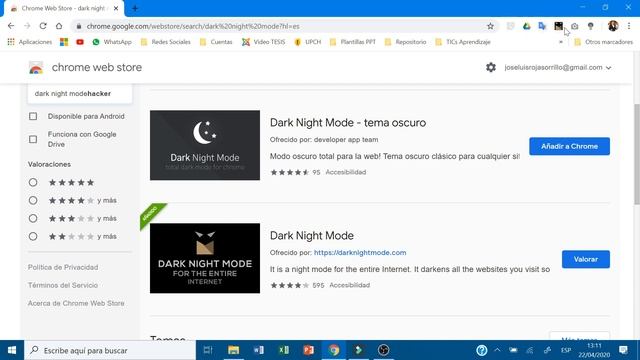The width and height of the screenshot is (640, 360).
Task: Select three stars y más filter
Action: coord(33,218)
